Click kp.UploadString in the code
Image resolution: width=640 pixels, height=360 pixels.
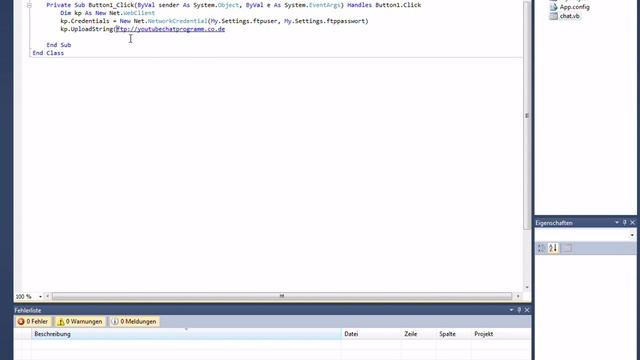87,29
